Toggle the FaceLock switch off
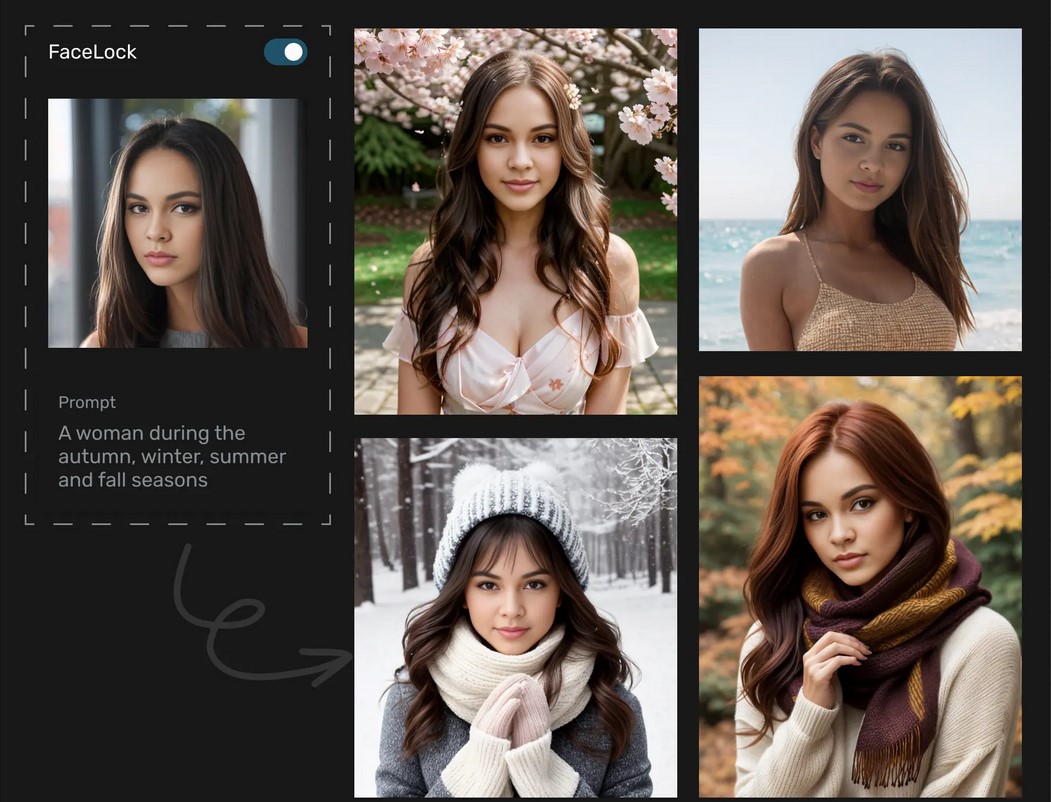This screenshot has width=1051, height=802. click(x=286, y=52)
